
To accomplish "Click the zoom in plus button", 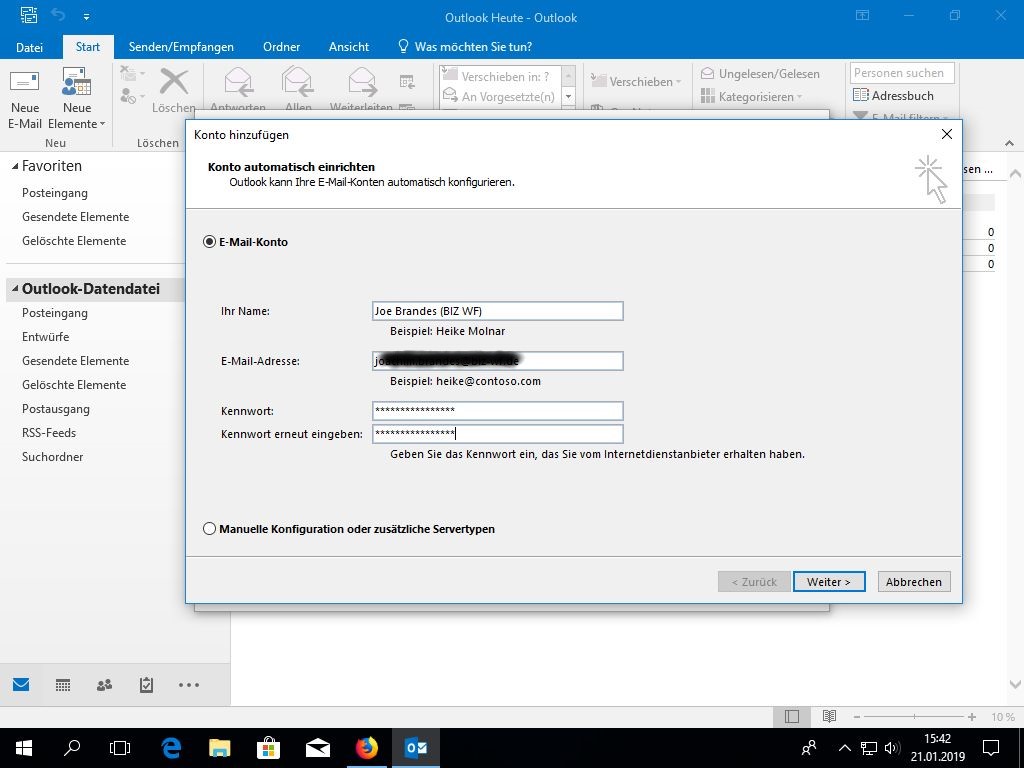I will coord(972,717).
